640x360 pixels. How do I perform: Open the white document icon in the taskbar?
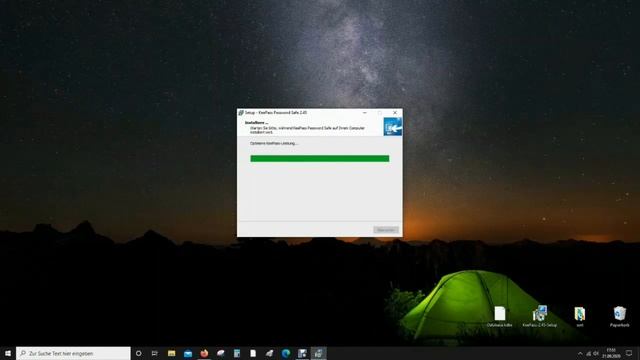click(x=253, y=353)
